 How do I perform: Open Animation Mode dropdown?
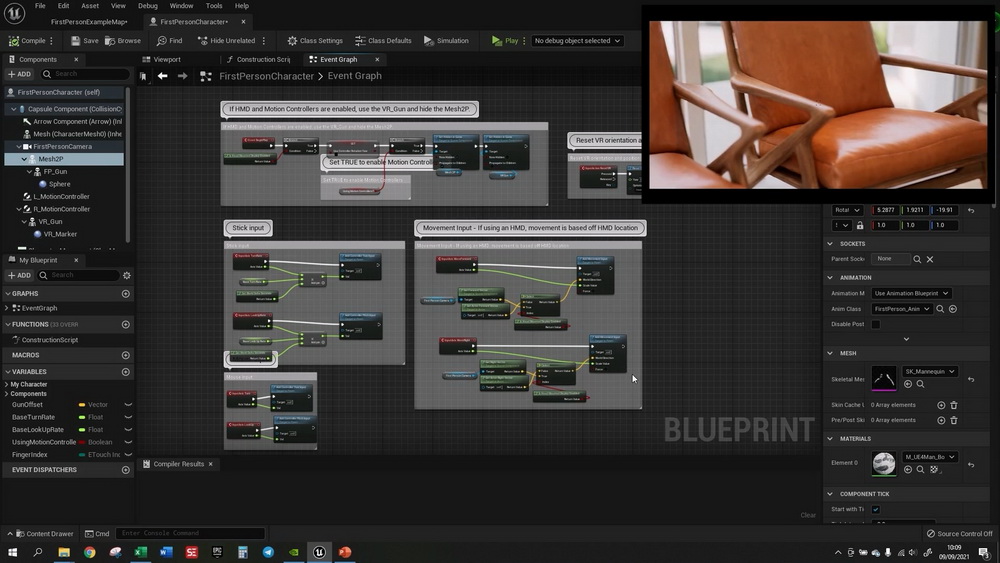(911, 293)
